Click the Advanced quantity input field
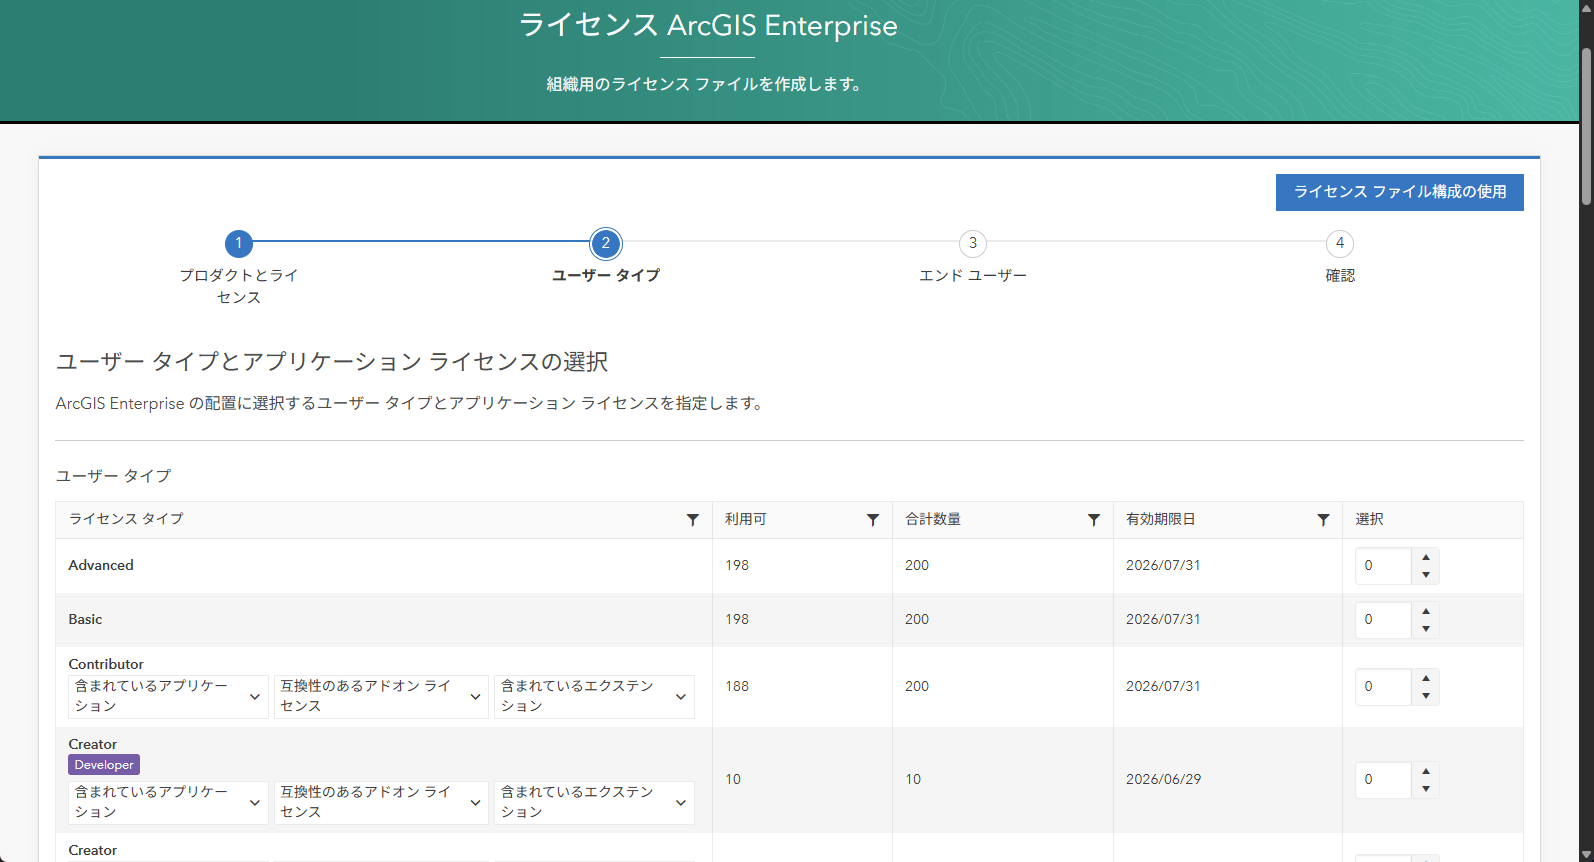The image size is (1594, 862). tap(1384, 566)
